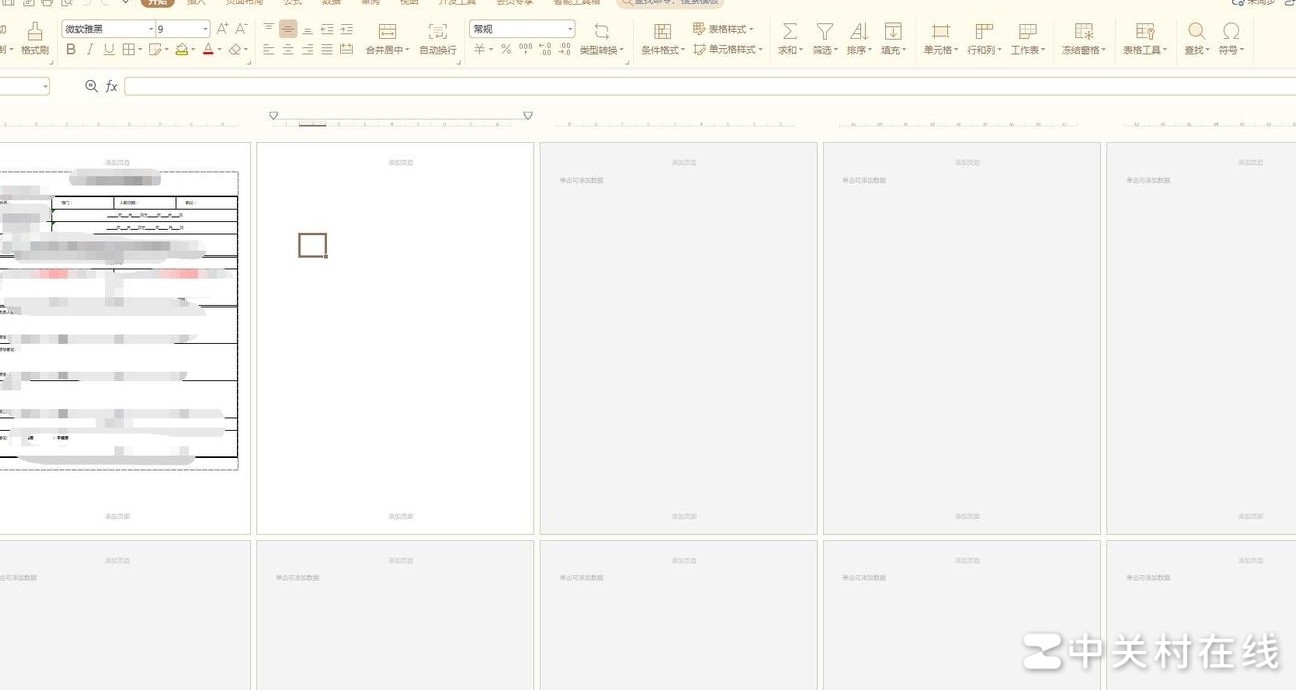
Task: Toggle italic text formatting
Action: point(90,50)
